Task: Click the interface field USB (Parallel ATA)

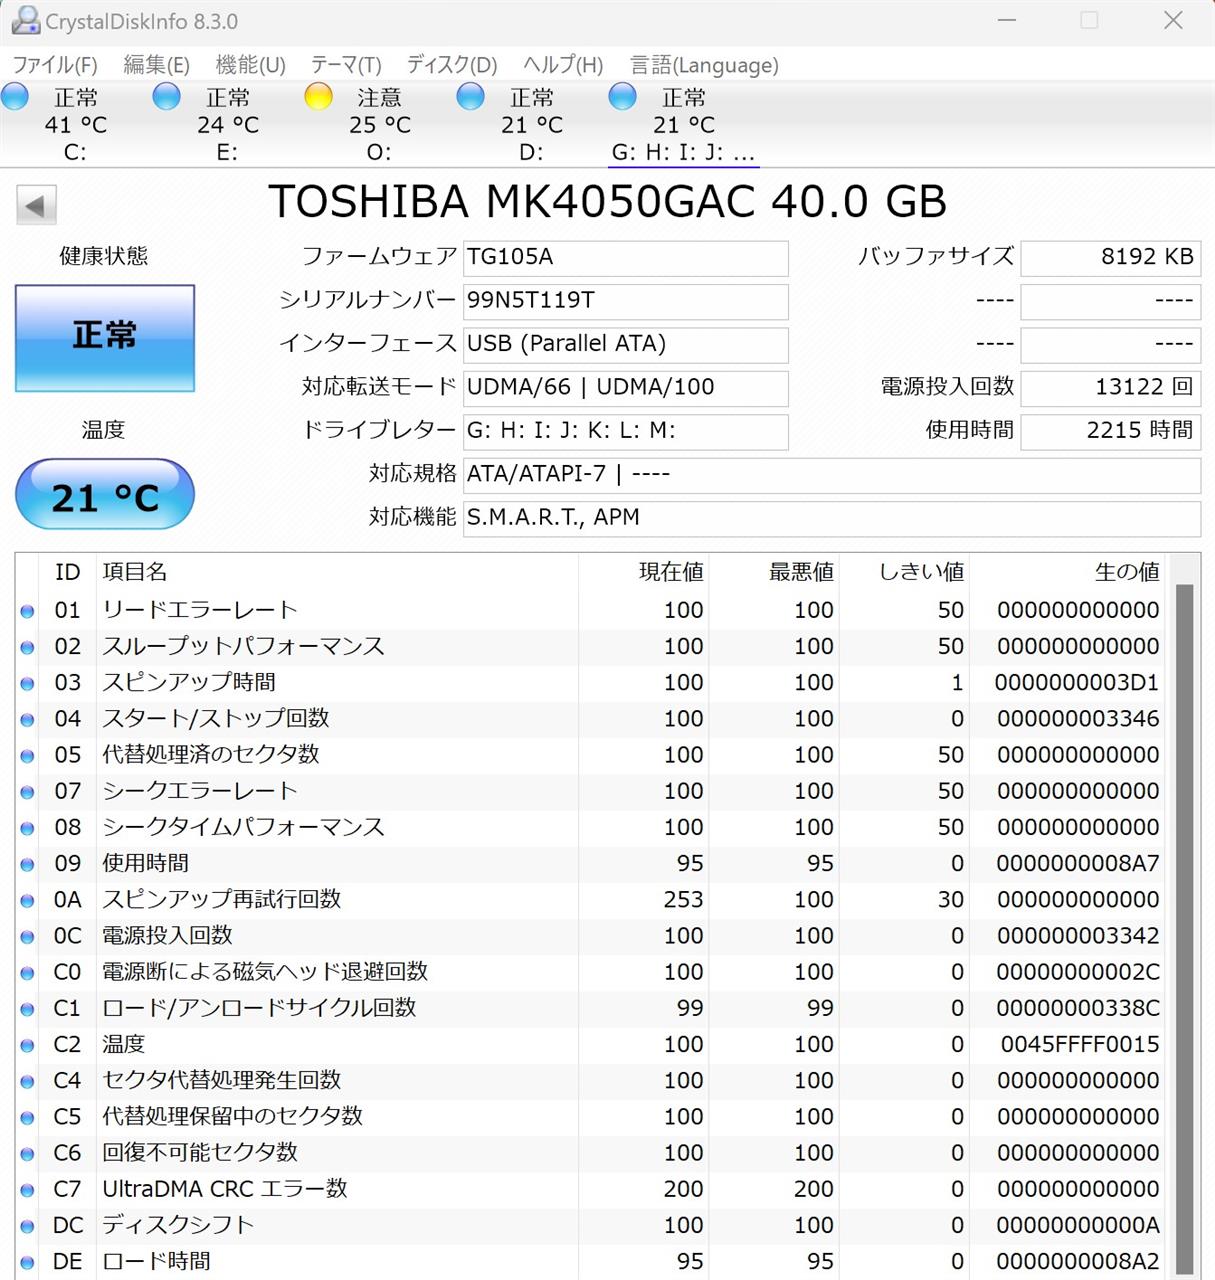Action: (x=626, y=345)
